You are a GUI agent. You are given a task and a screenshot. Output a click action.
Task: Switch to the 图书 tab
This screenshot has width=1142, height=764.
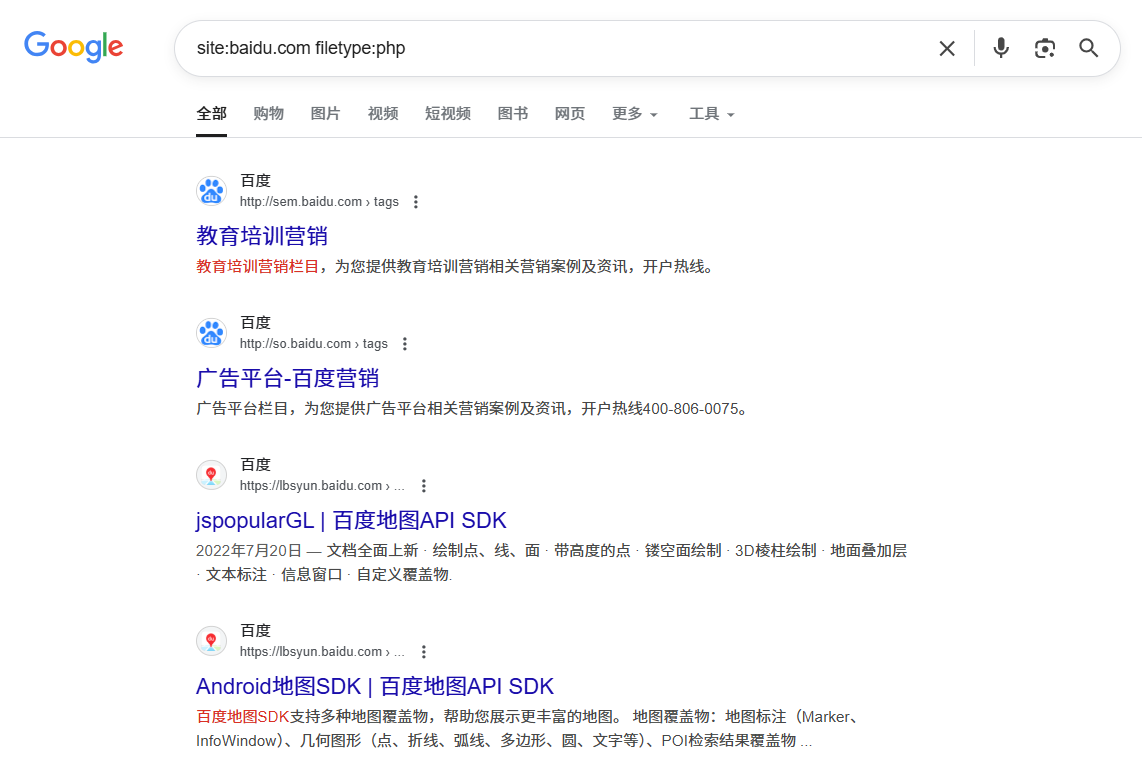513,114
